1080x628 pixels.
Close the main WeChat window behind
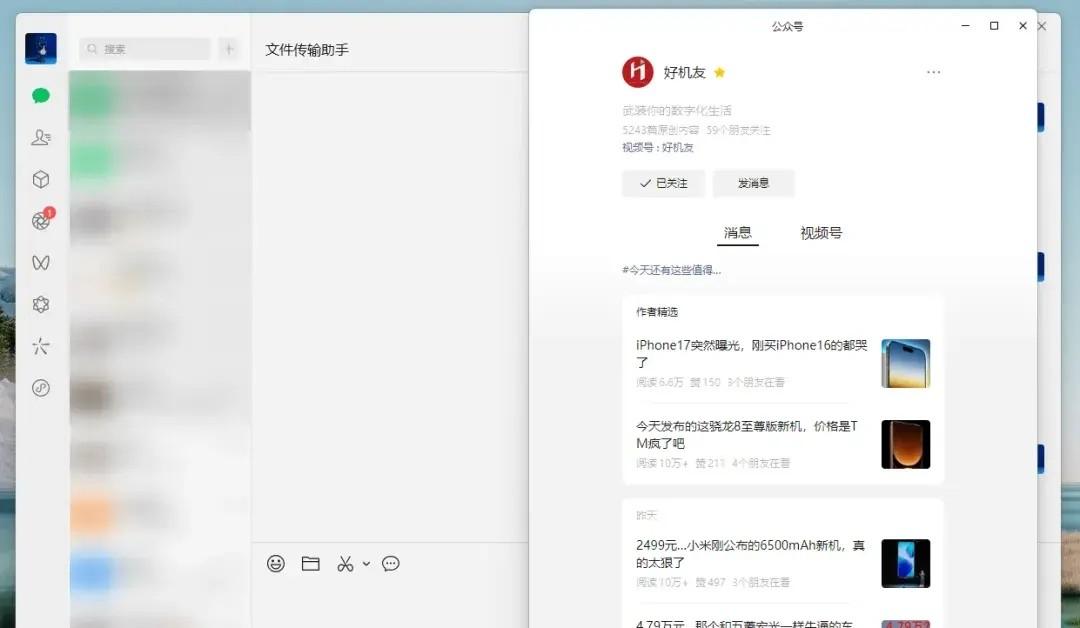tap(1043, 26)
